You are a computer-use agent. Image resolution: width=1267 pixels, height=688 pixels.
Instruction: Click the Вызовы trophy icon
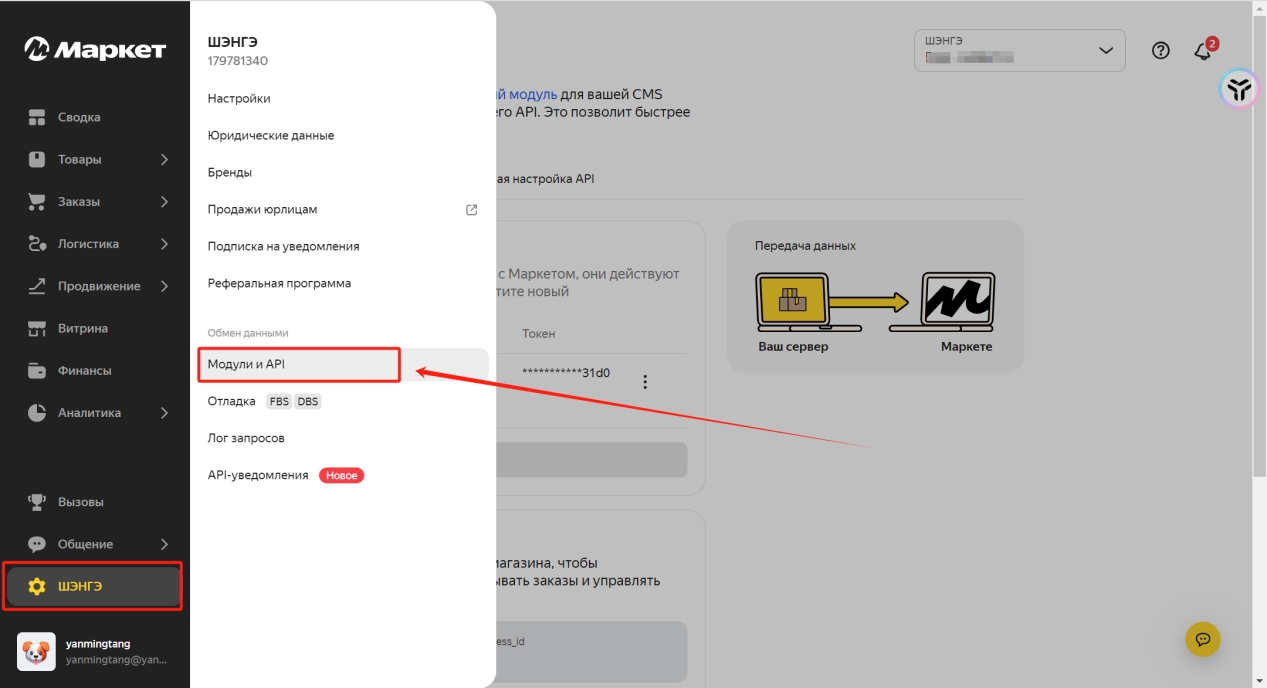coord(37,502)
